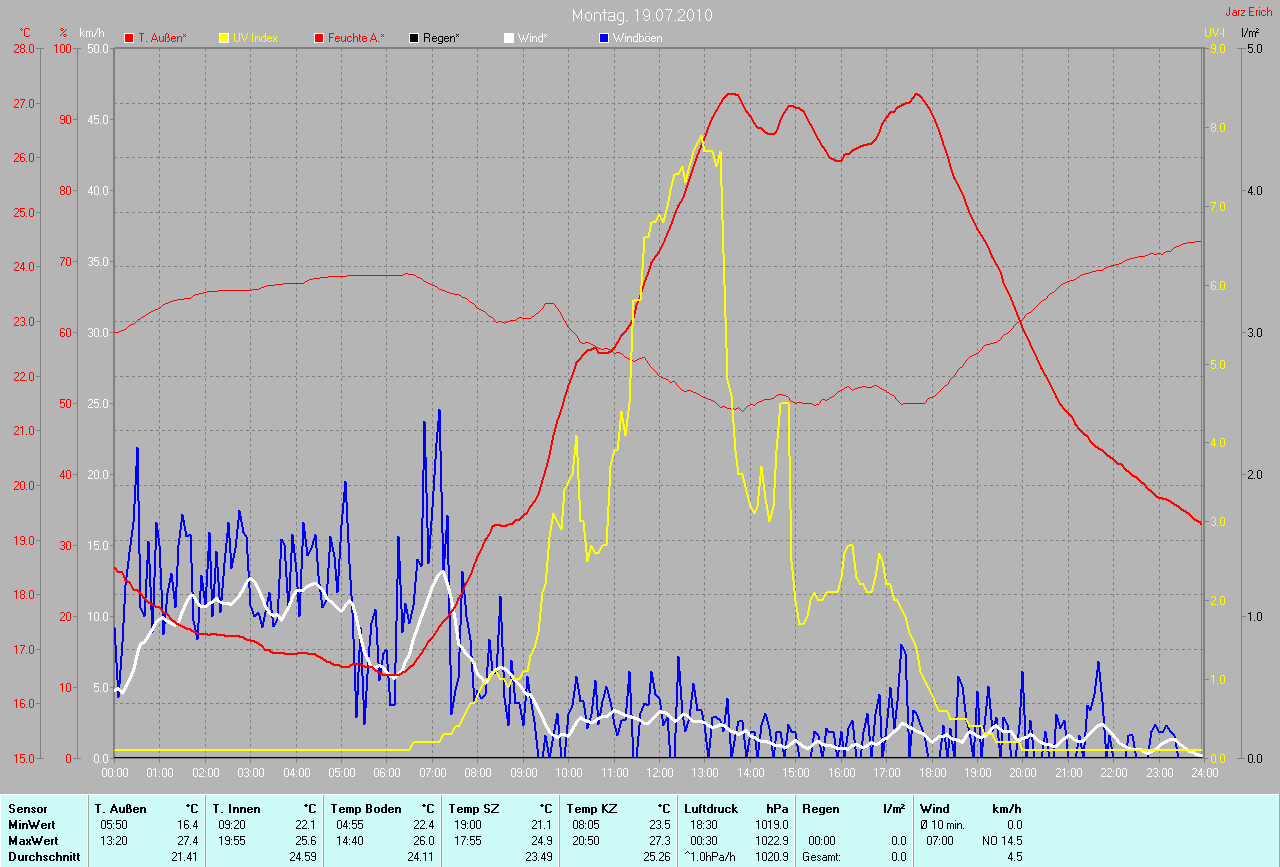Click the yellow UV Index legend swatch
This screenshot has height=867, width=1280.
coord(223,38)
